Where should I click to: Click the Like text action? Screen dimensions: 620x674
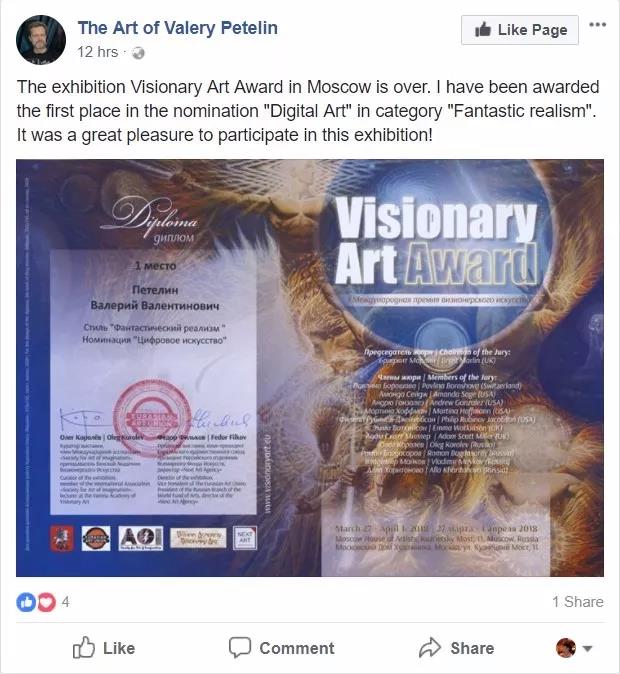(x=119, y=648)
